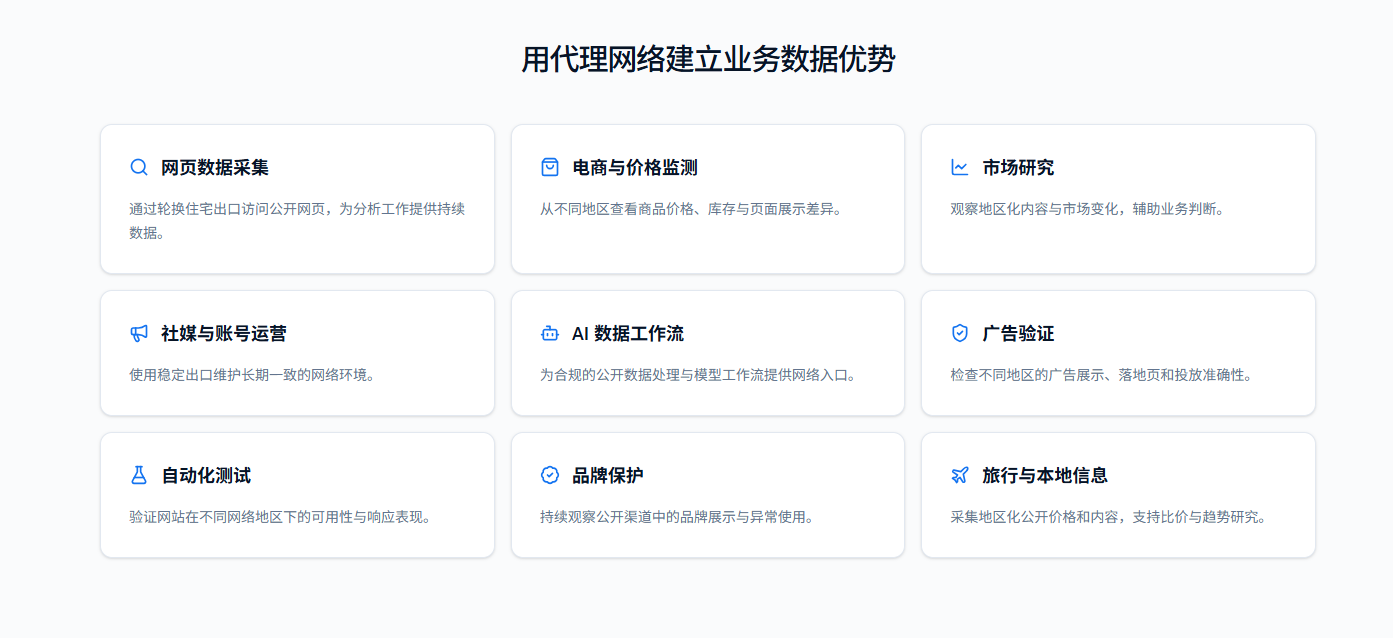Click the robot icon beside AI 数据工作流
The height and width of the screenshot is (638, 1393).
pyautogui.click(x=550, y=333)
